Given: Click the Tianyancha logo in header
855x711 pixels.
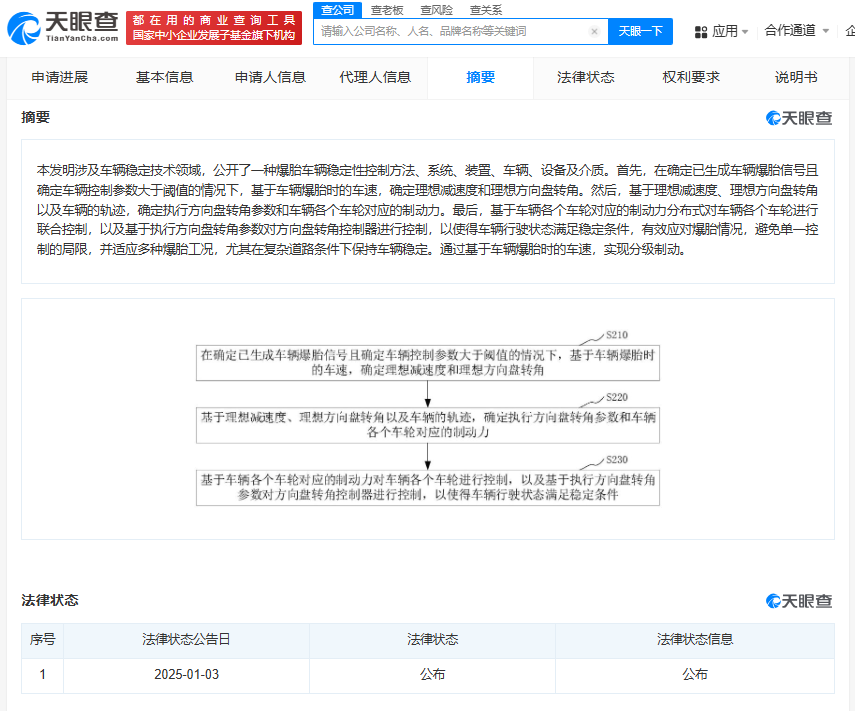Looking at the screenshot, I should click(62, 28).
